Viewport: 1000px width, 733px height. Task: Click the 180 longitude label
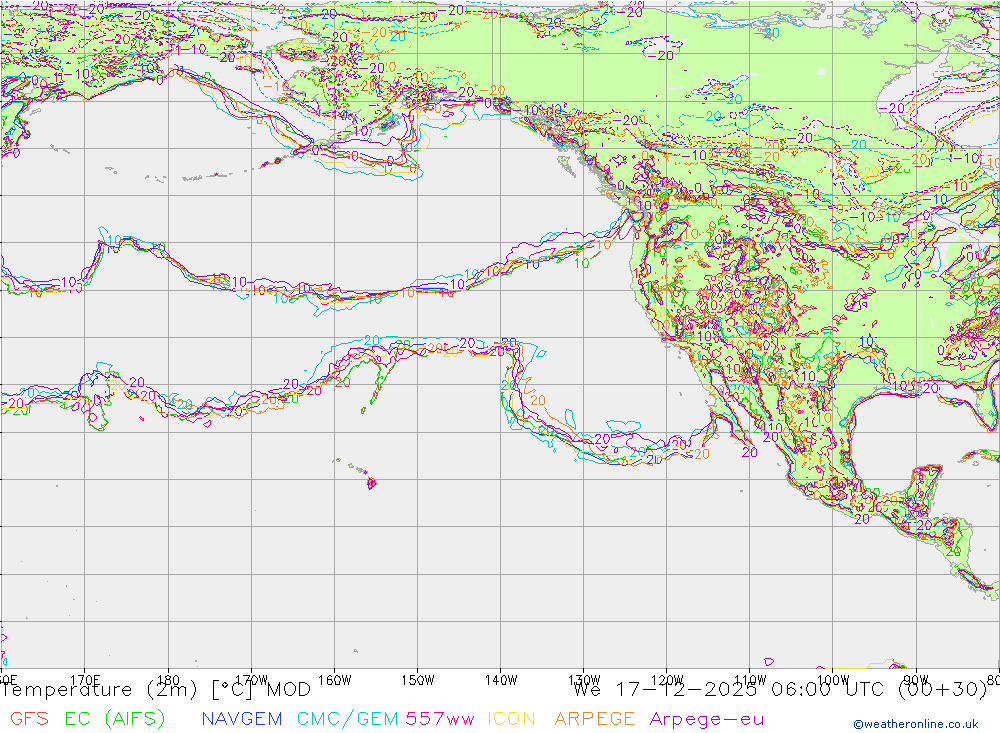coord(168,679)
